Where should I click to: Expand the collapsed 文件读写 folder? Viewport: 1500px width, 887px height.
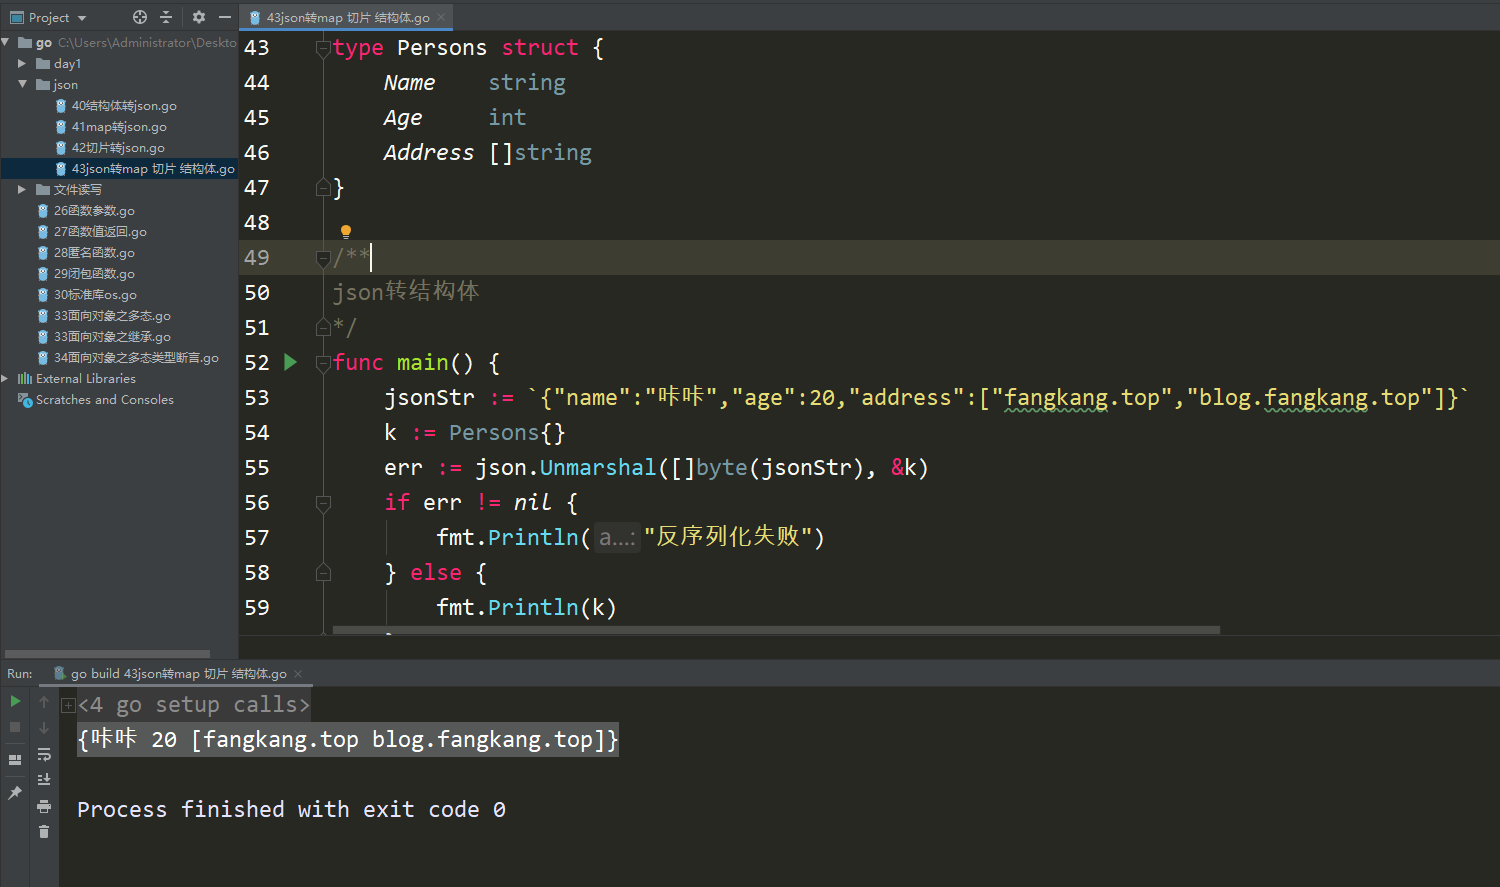22,189
